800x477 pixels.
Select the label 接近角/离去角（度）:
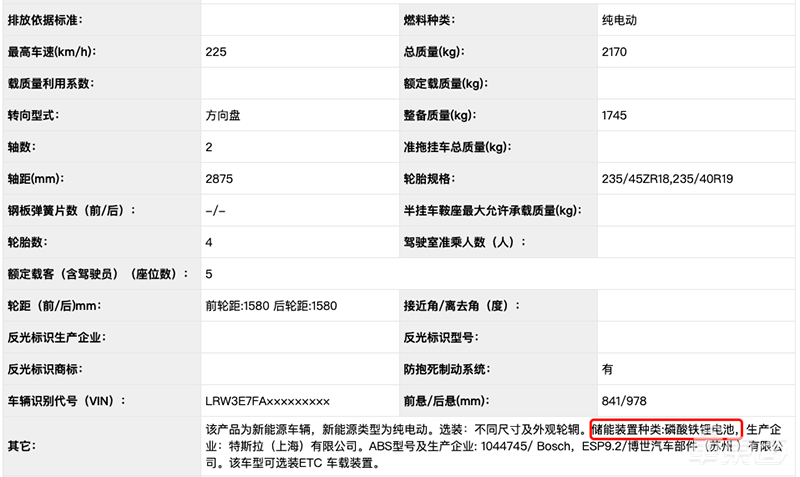(x=462, y=306)
